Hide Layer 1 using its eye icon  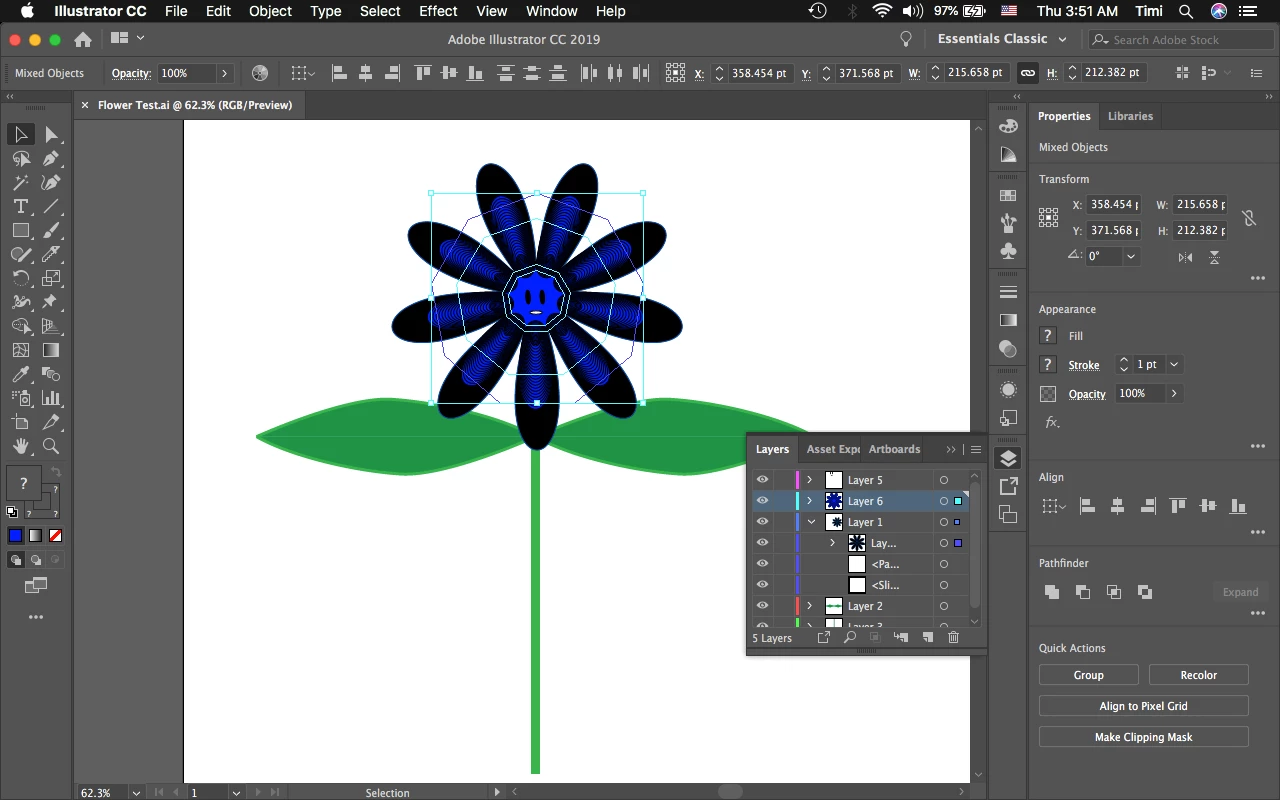click(x=762, y=522)
